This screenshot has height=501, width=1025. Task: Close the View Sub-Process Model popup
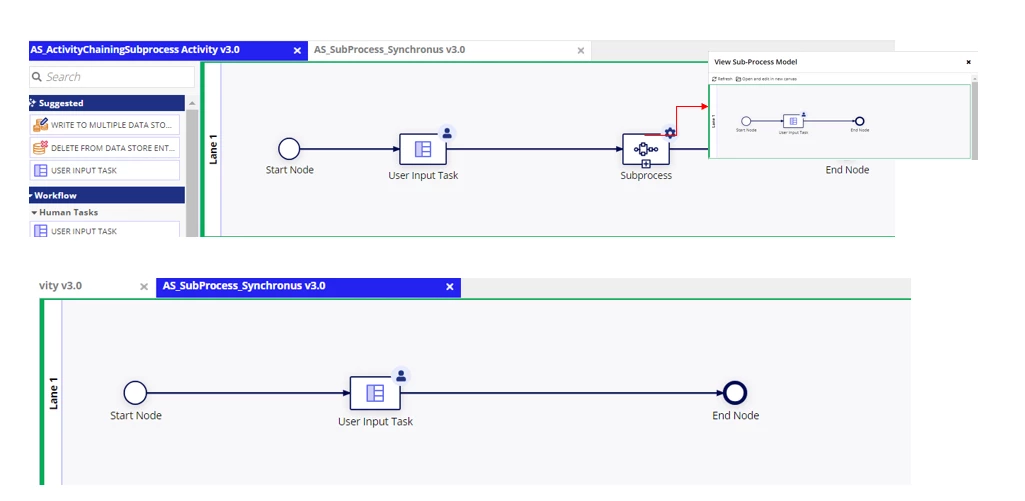click(x=969, y=62)
